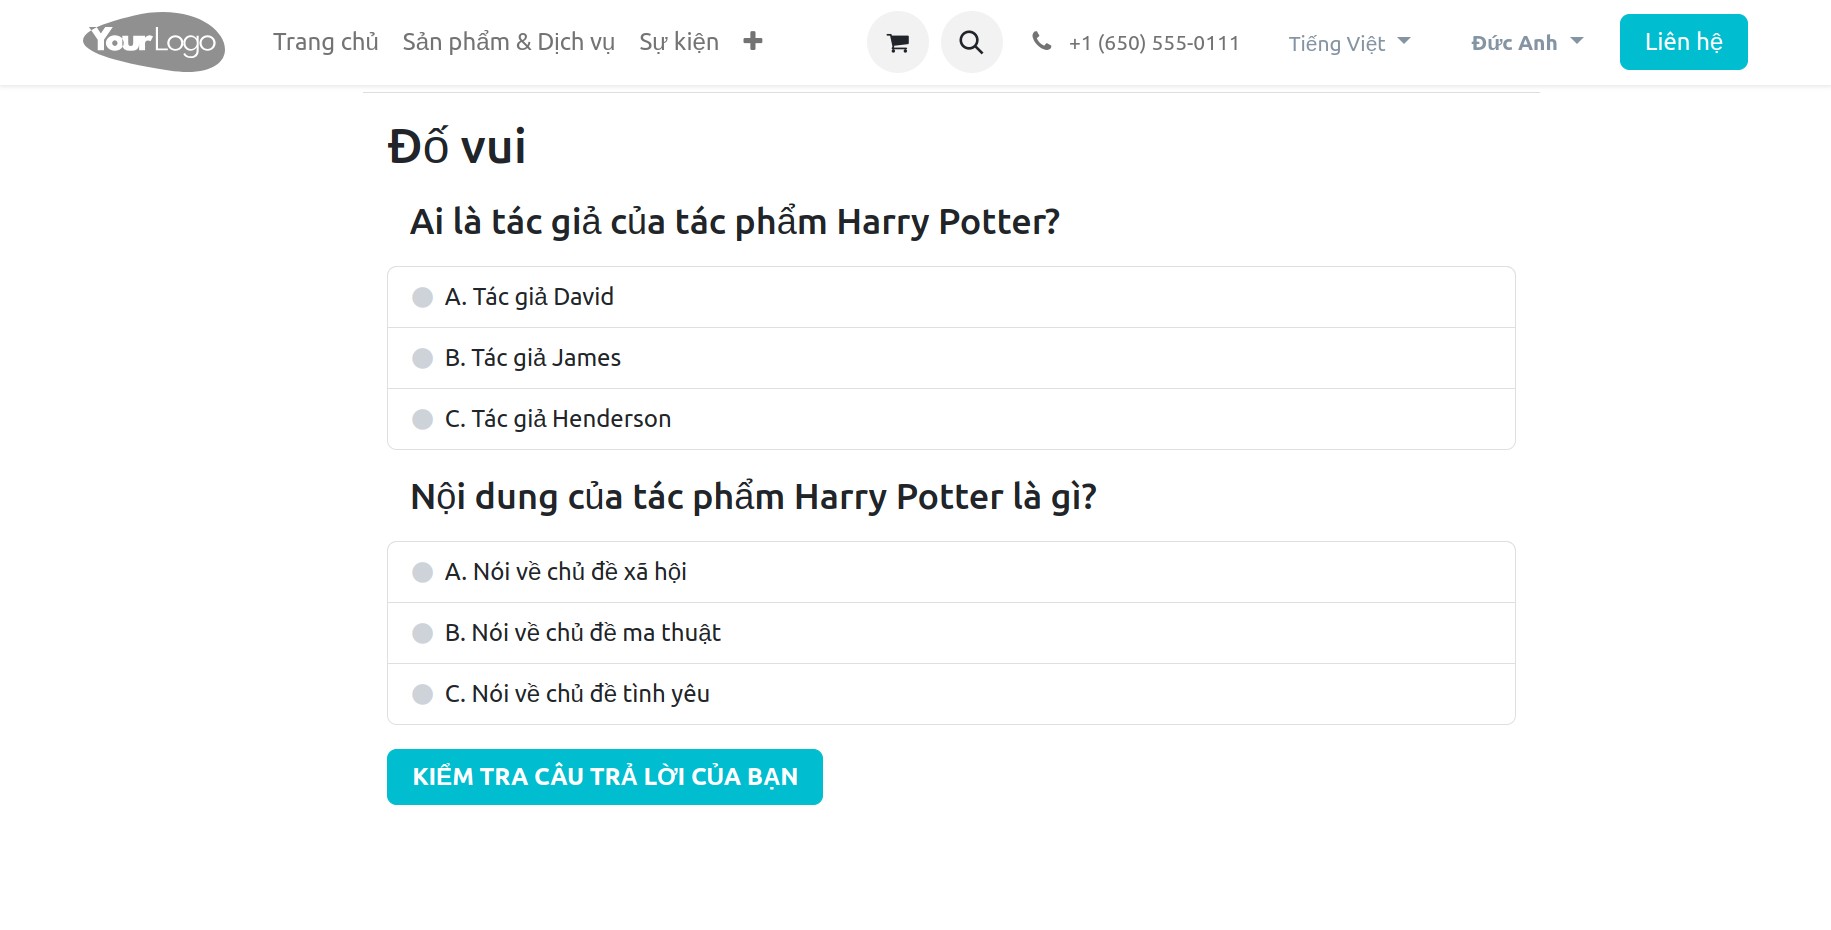1831x930 pixels.
Task: Select answer C. Tác giả Henderson
Action: (951, 419)
